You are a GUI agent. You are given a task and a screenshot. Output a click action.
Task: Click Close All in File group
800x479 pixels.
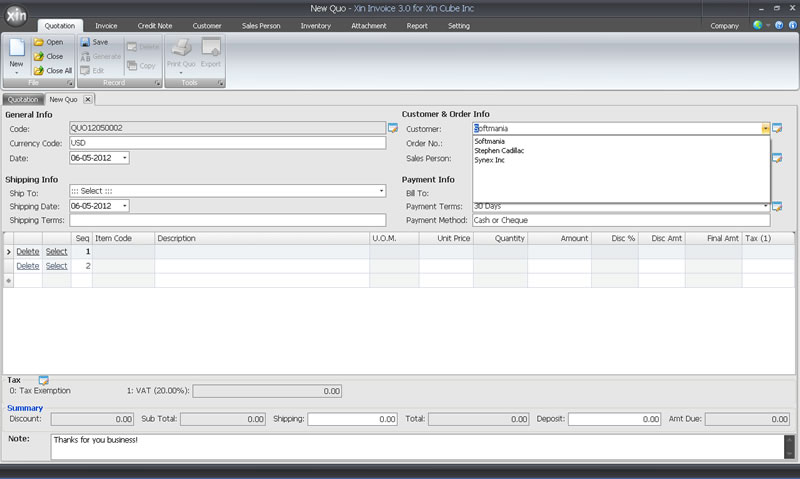click(x=53, y=70)
